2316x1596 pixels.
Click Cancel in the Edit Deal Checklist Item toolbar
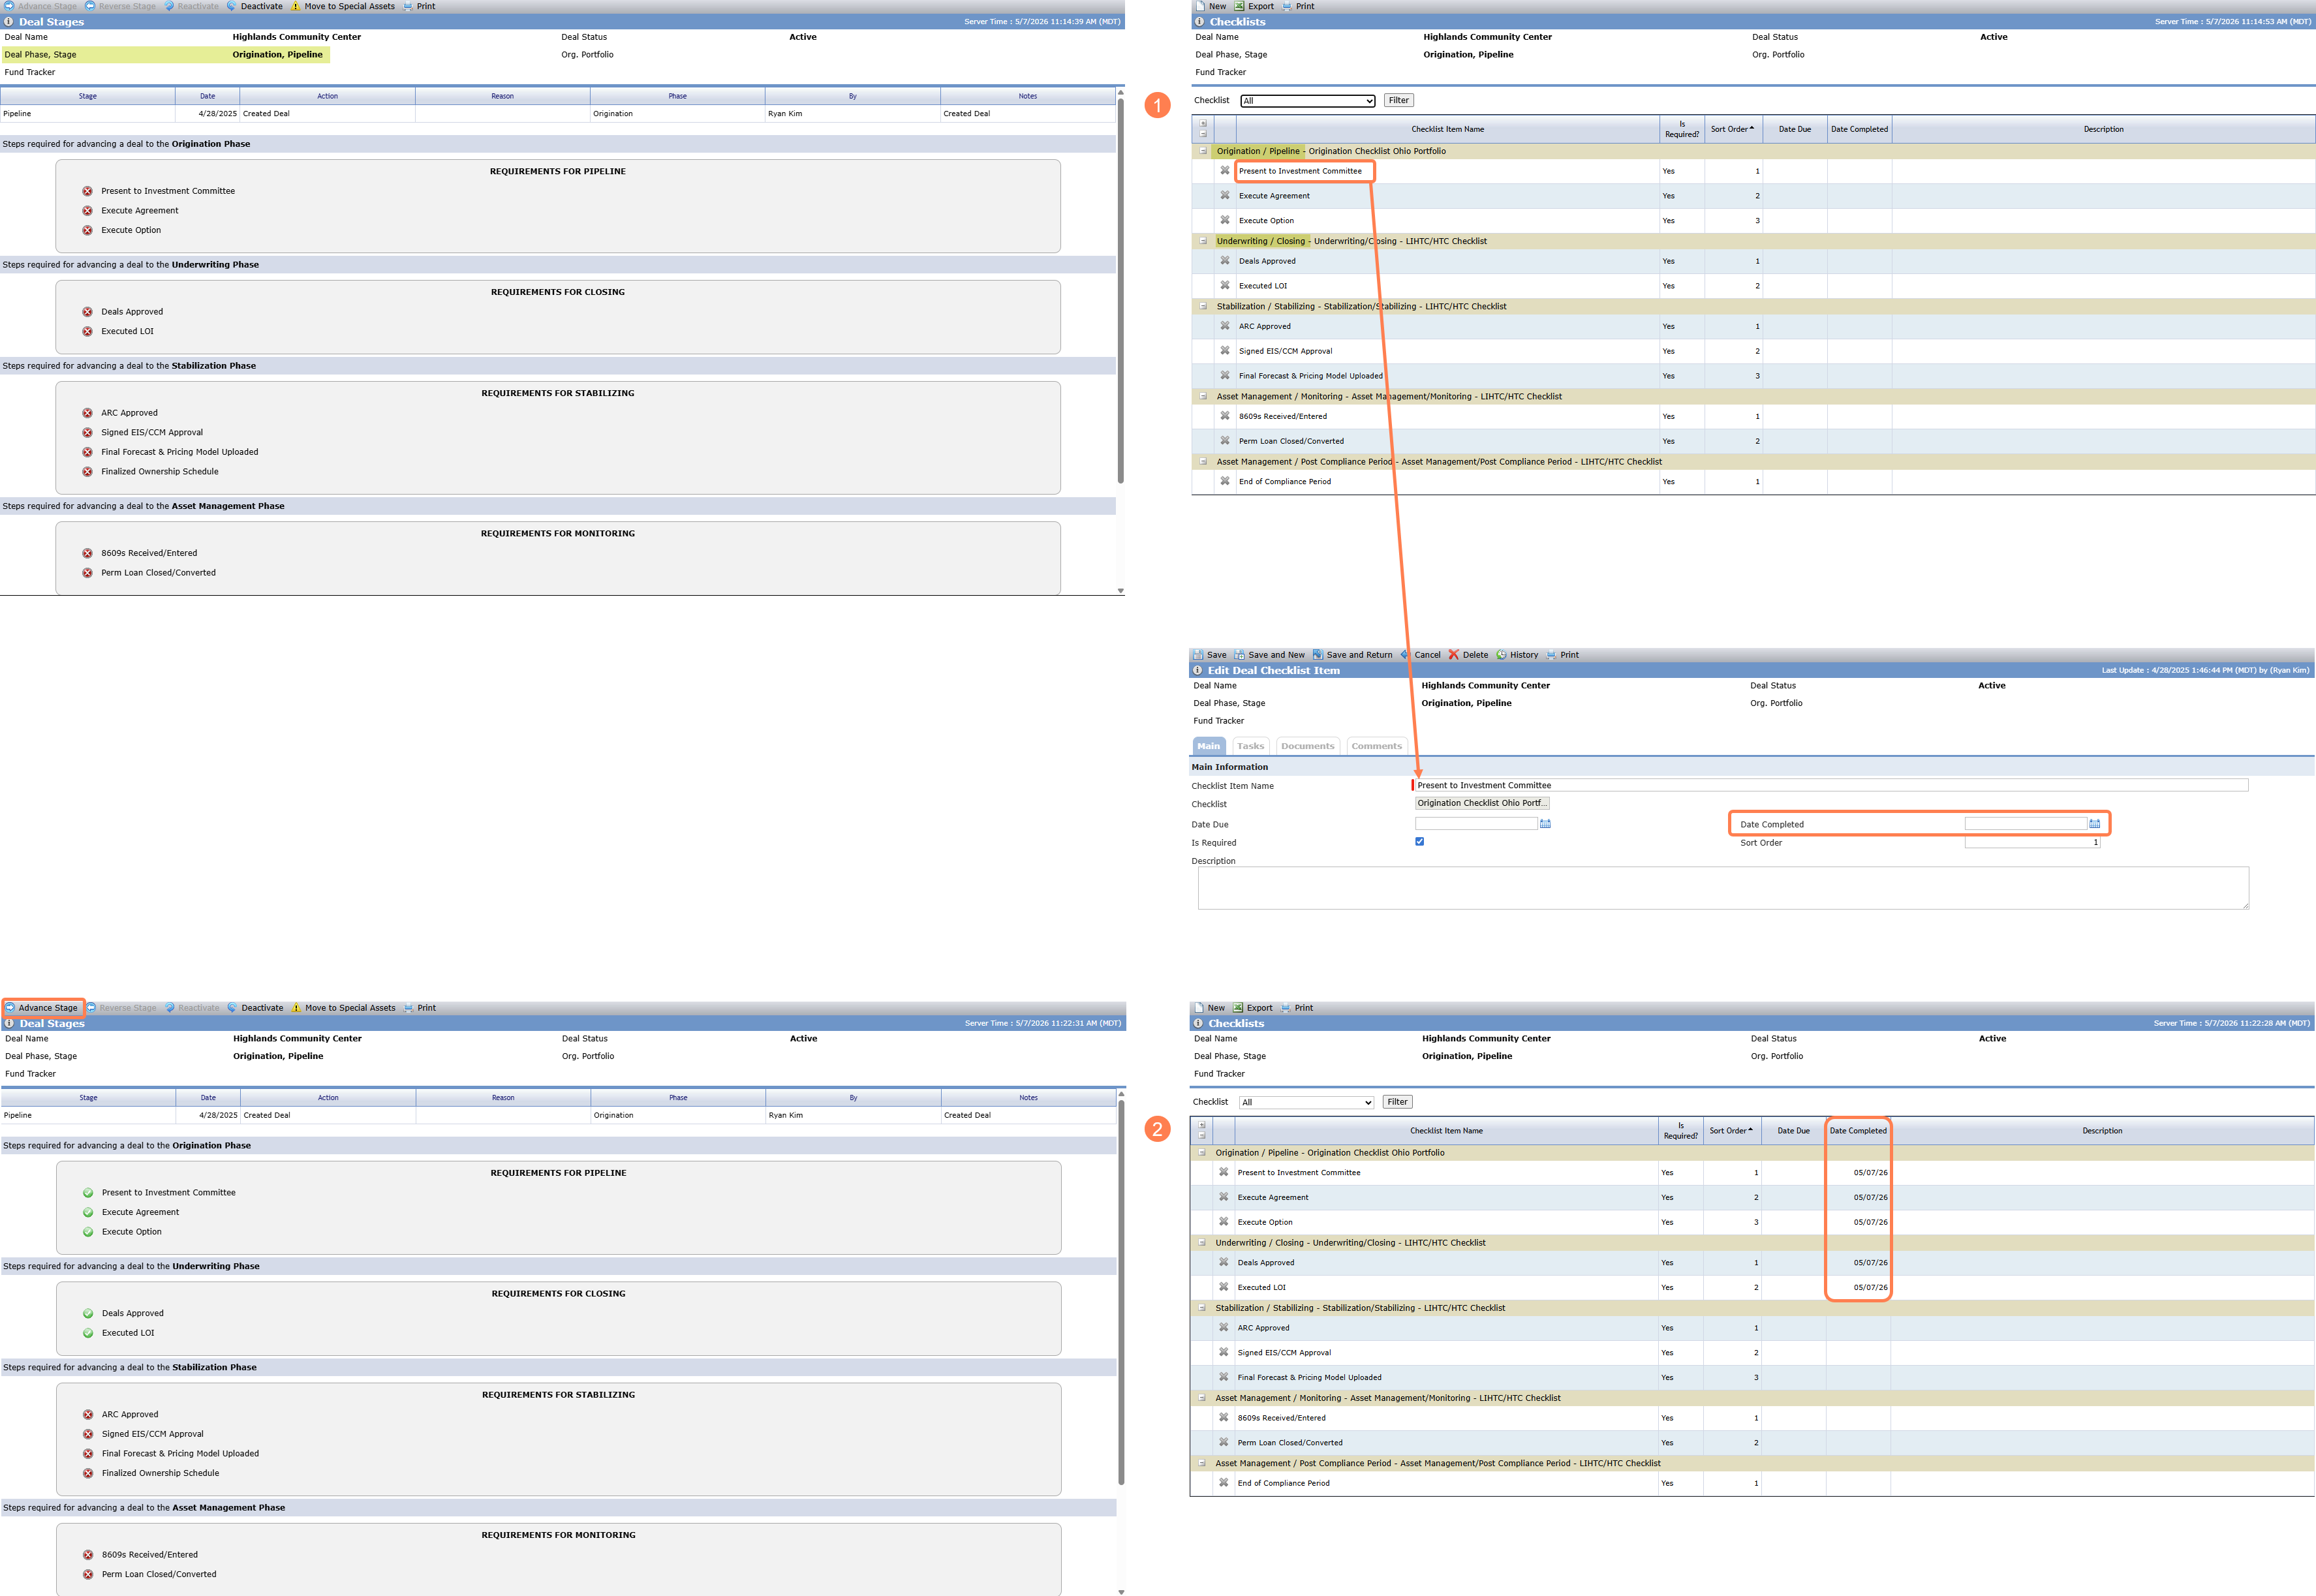pos(1420,655)
